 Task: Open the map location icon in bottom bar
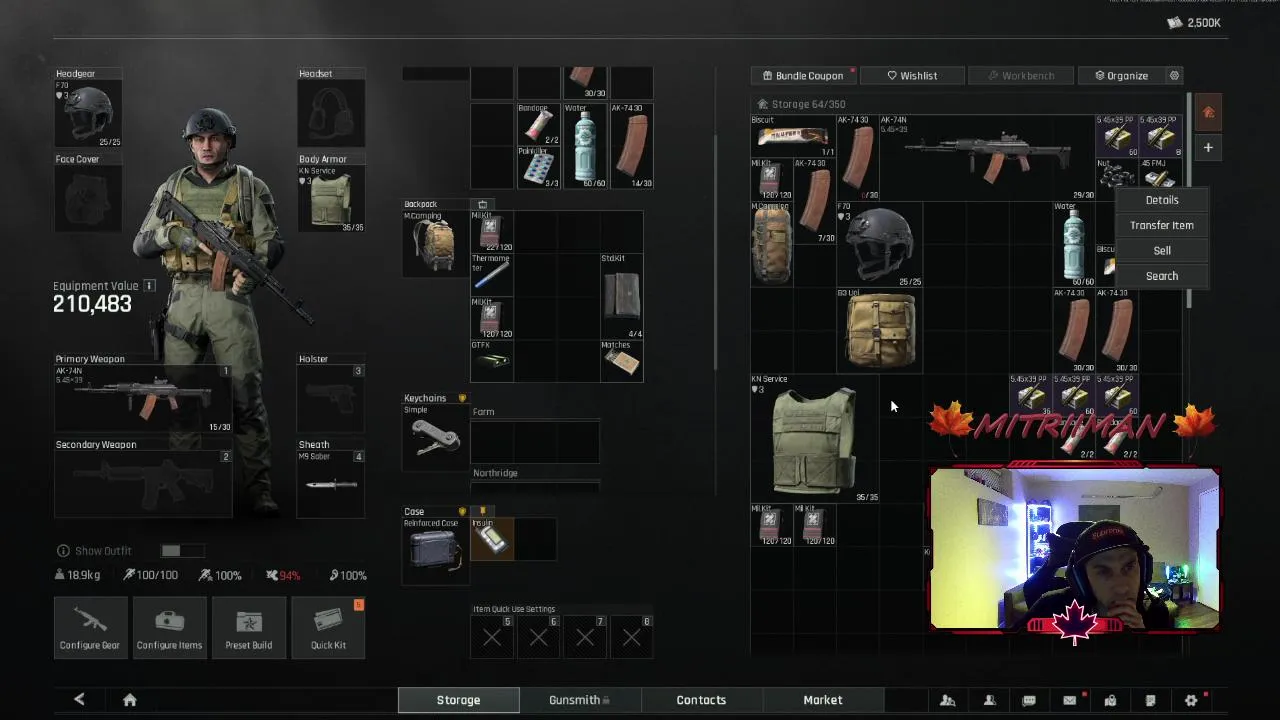[x=1110, y=700]
